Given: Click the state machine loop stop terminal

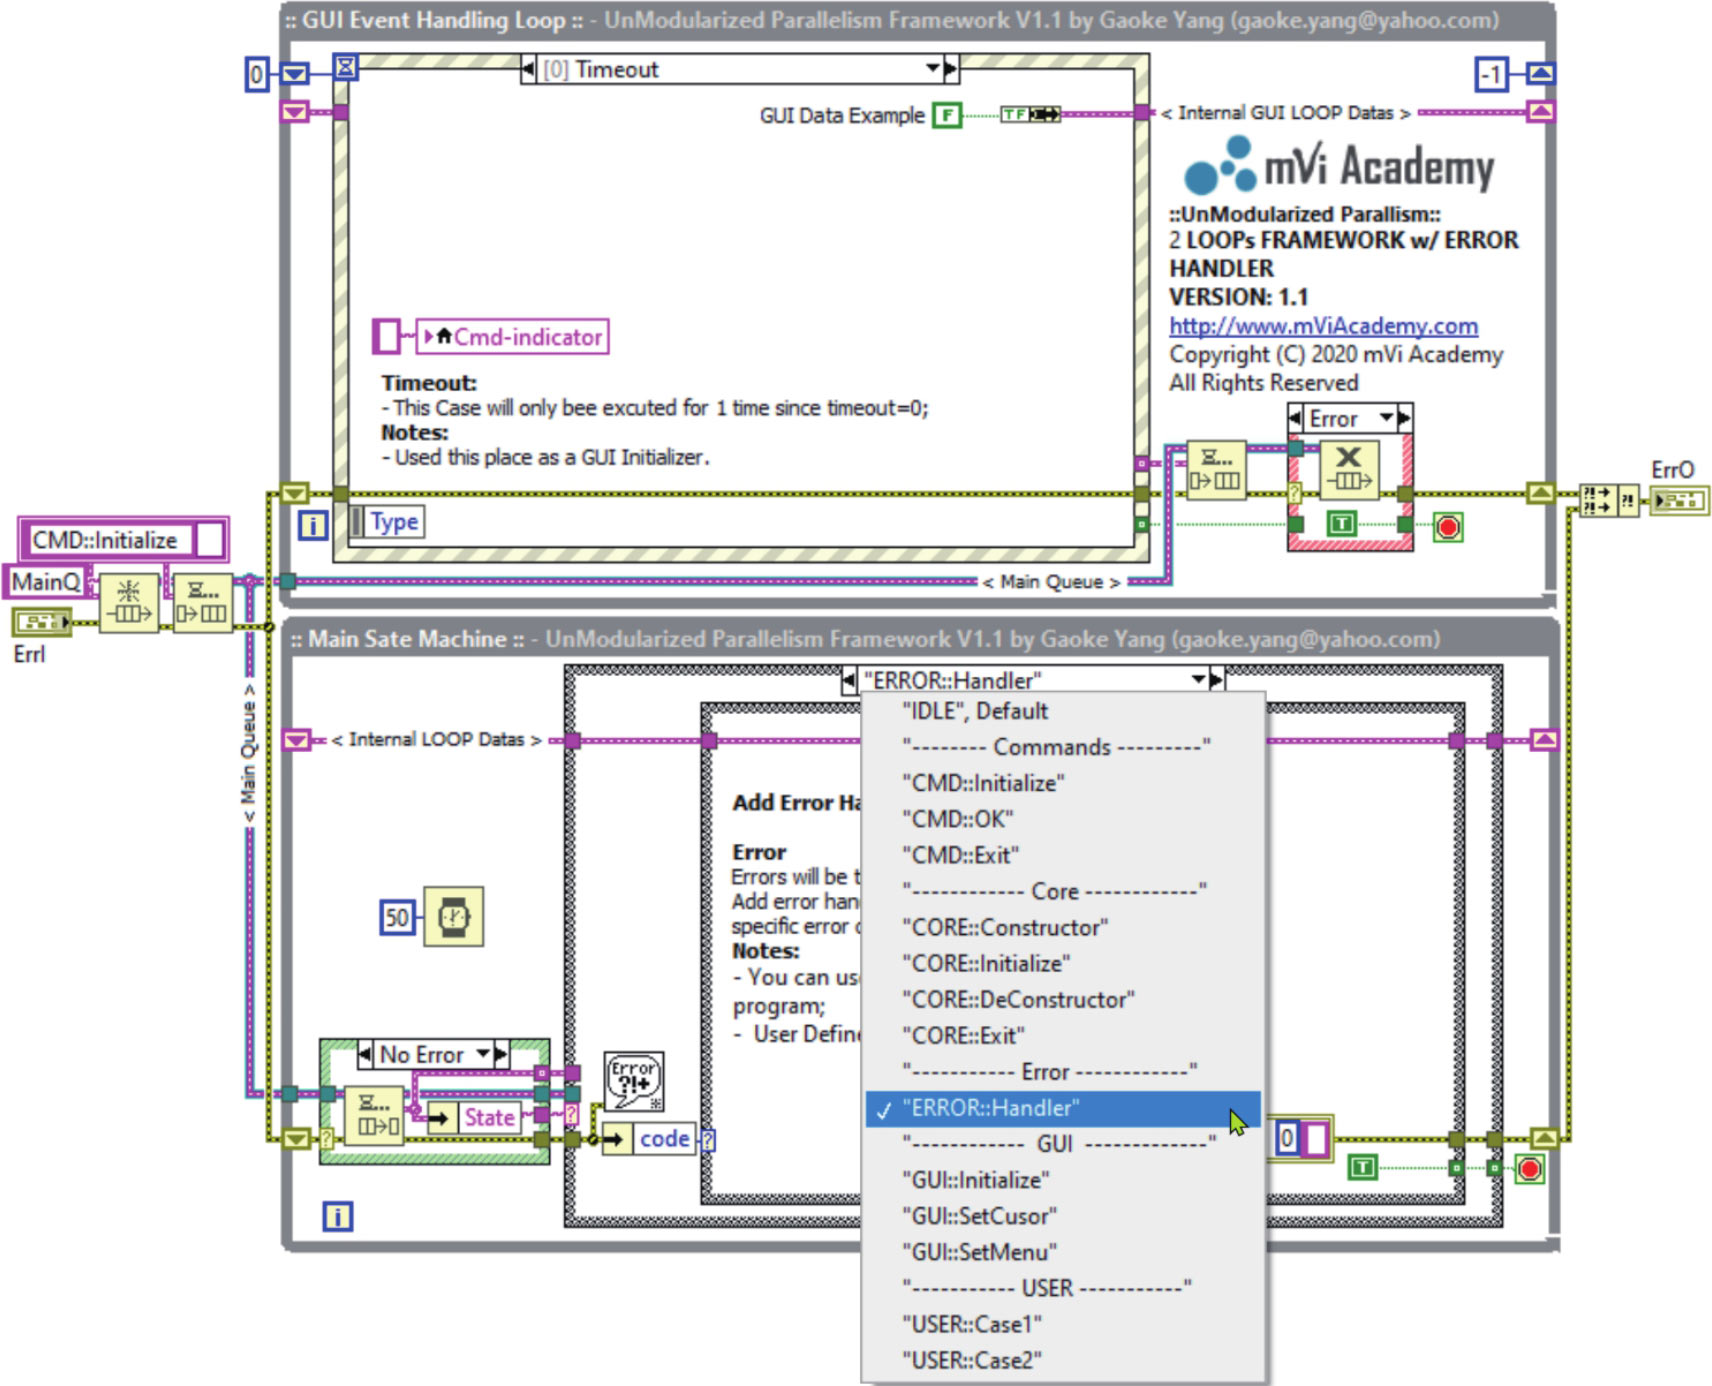Looking at the screenshot, I should (x=1528, y=1168).
